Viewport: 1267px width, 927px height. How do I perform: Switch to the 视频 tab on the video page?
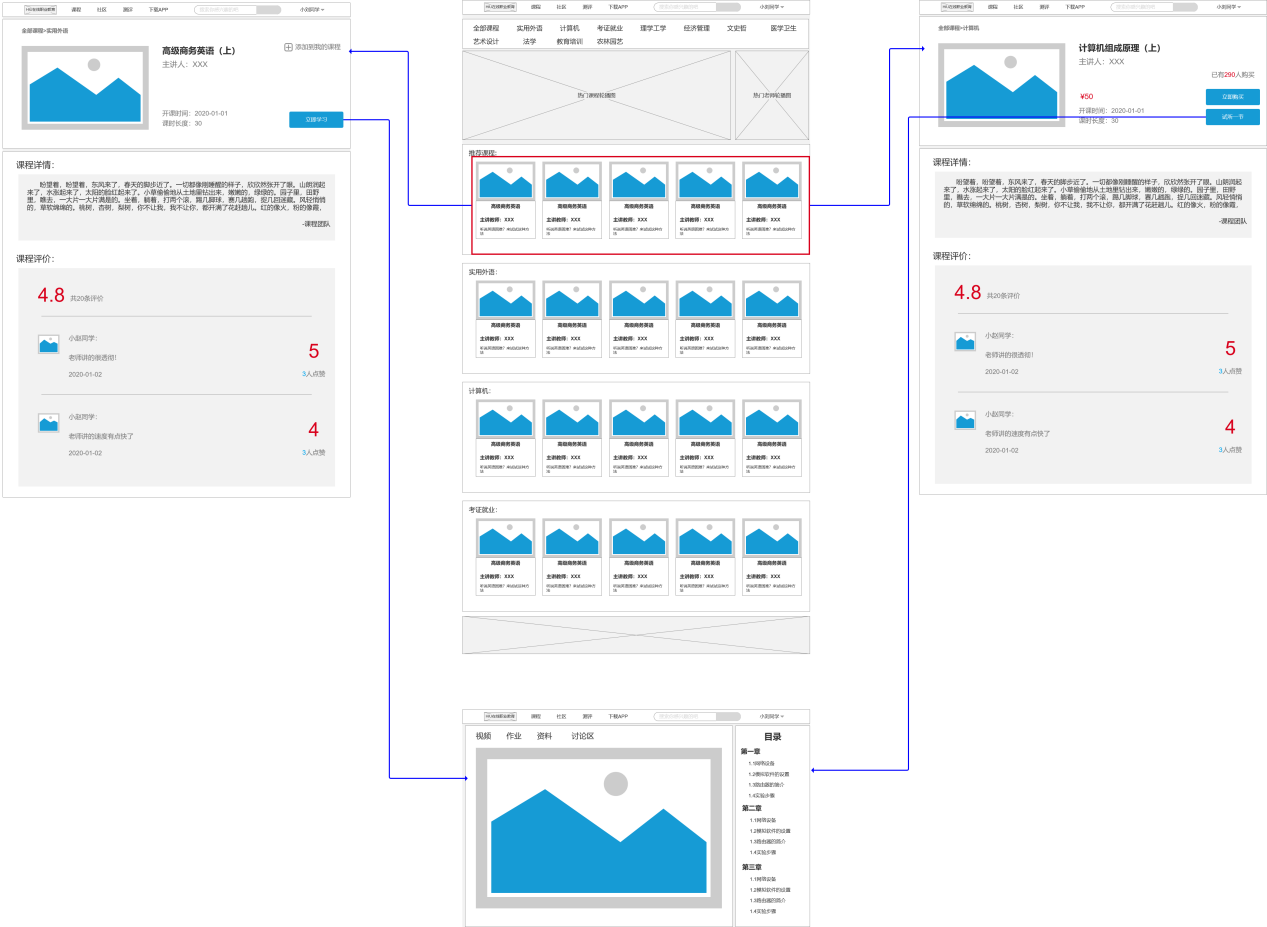[483, 736]
